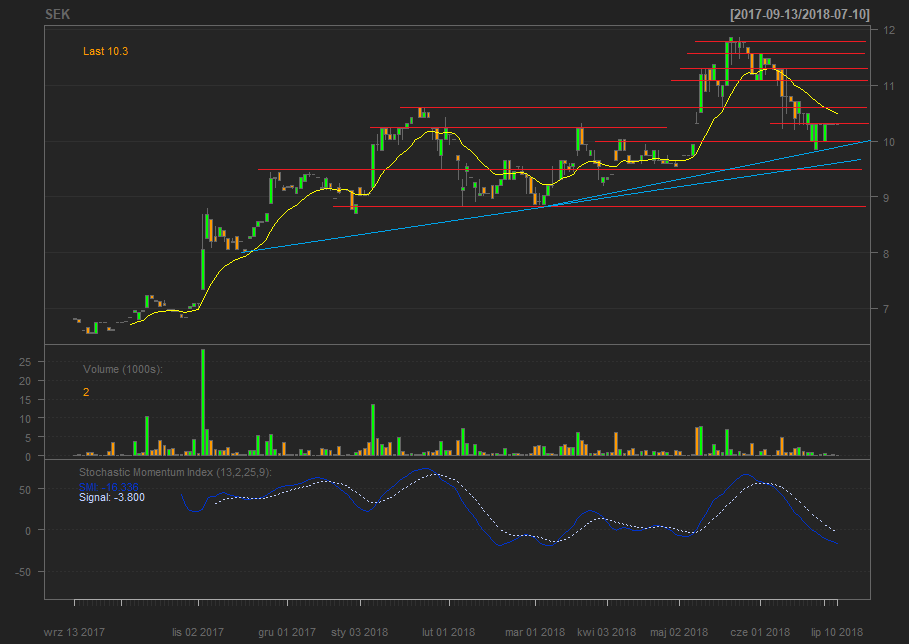
Task: Click the volume axis label 20
Action: tap(25, 381)
